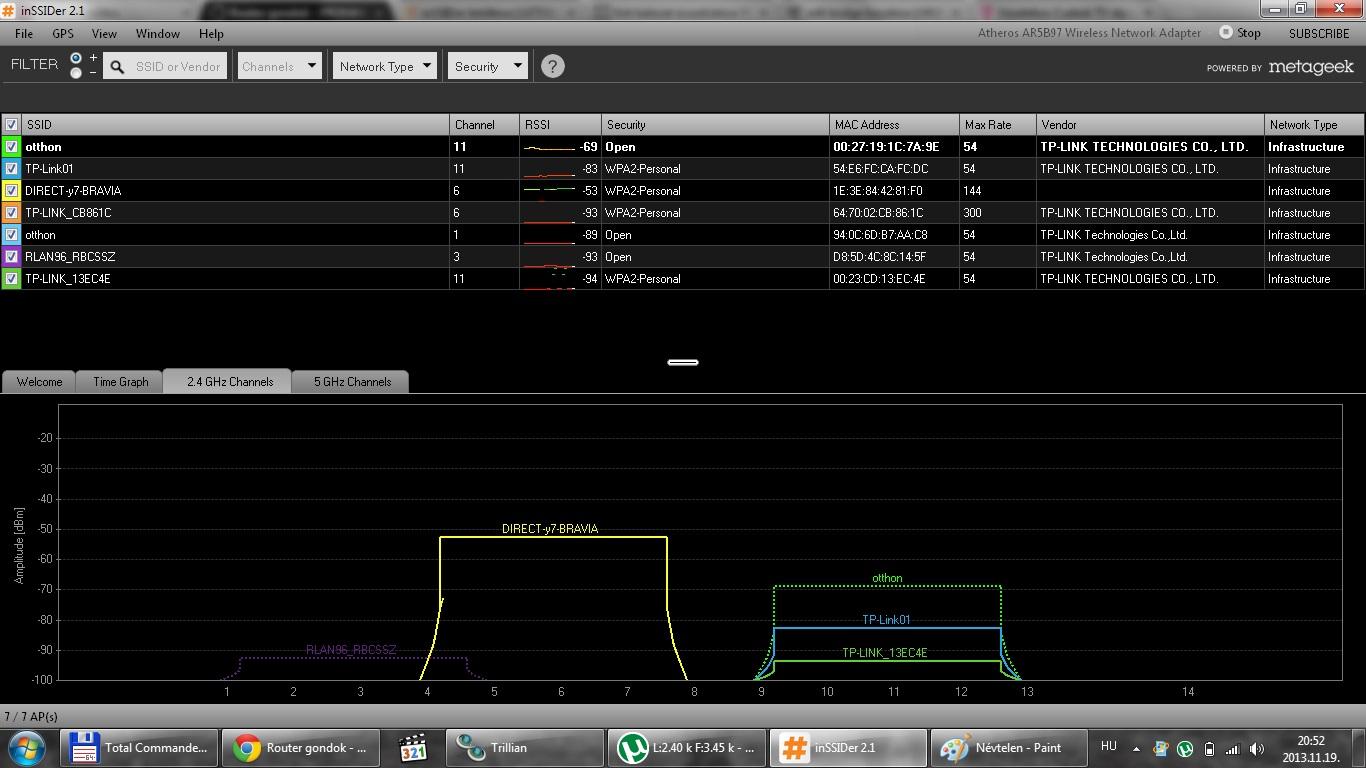The image size is (1366, 768).
Task: Click the network signal tray icon
Action: pos(1233,748)
